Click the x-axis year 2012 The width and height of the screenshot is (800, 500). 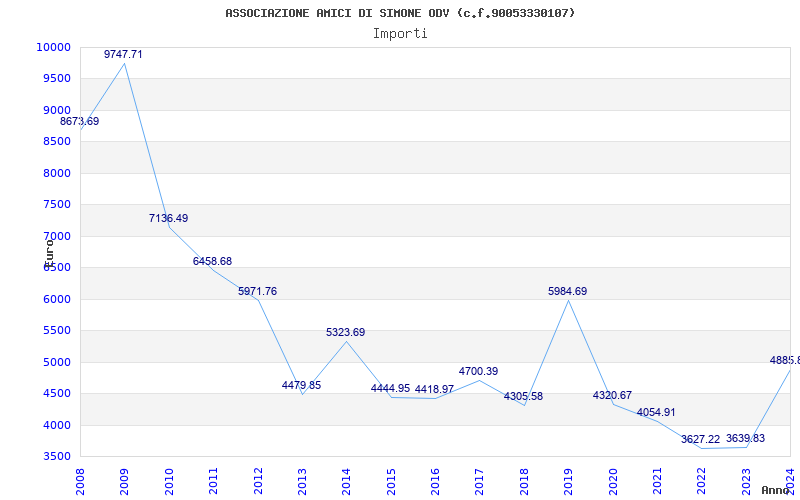point(258,481)
